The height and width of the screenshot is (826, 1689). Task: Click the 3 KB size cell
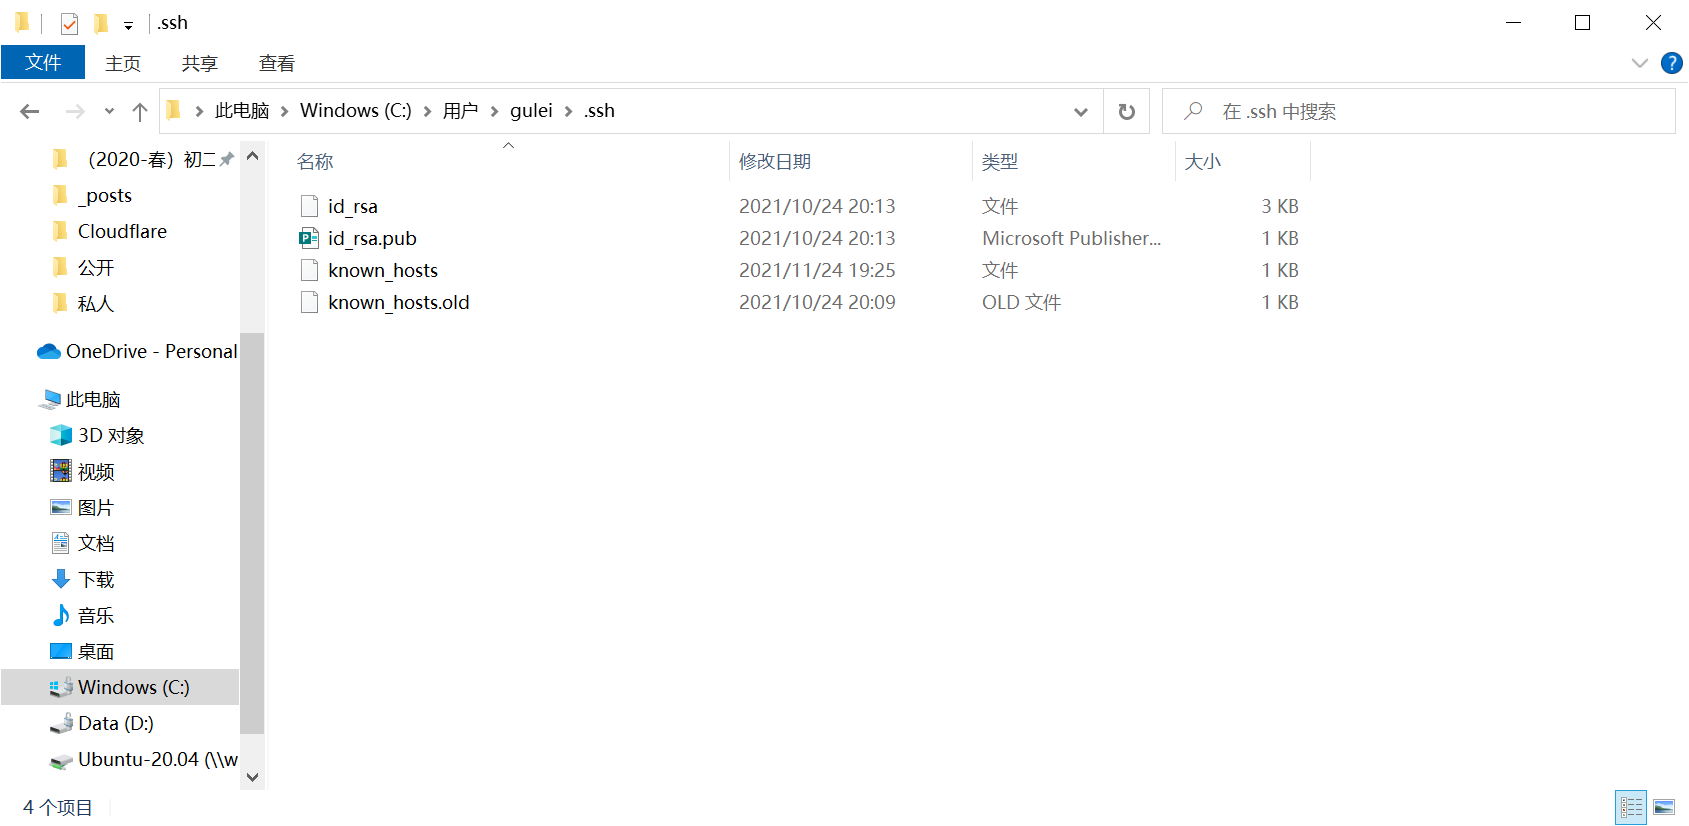coord(1280,206)
